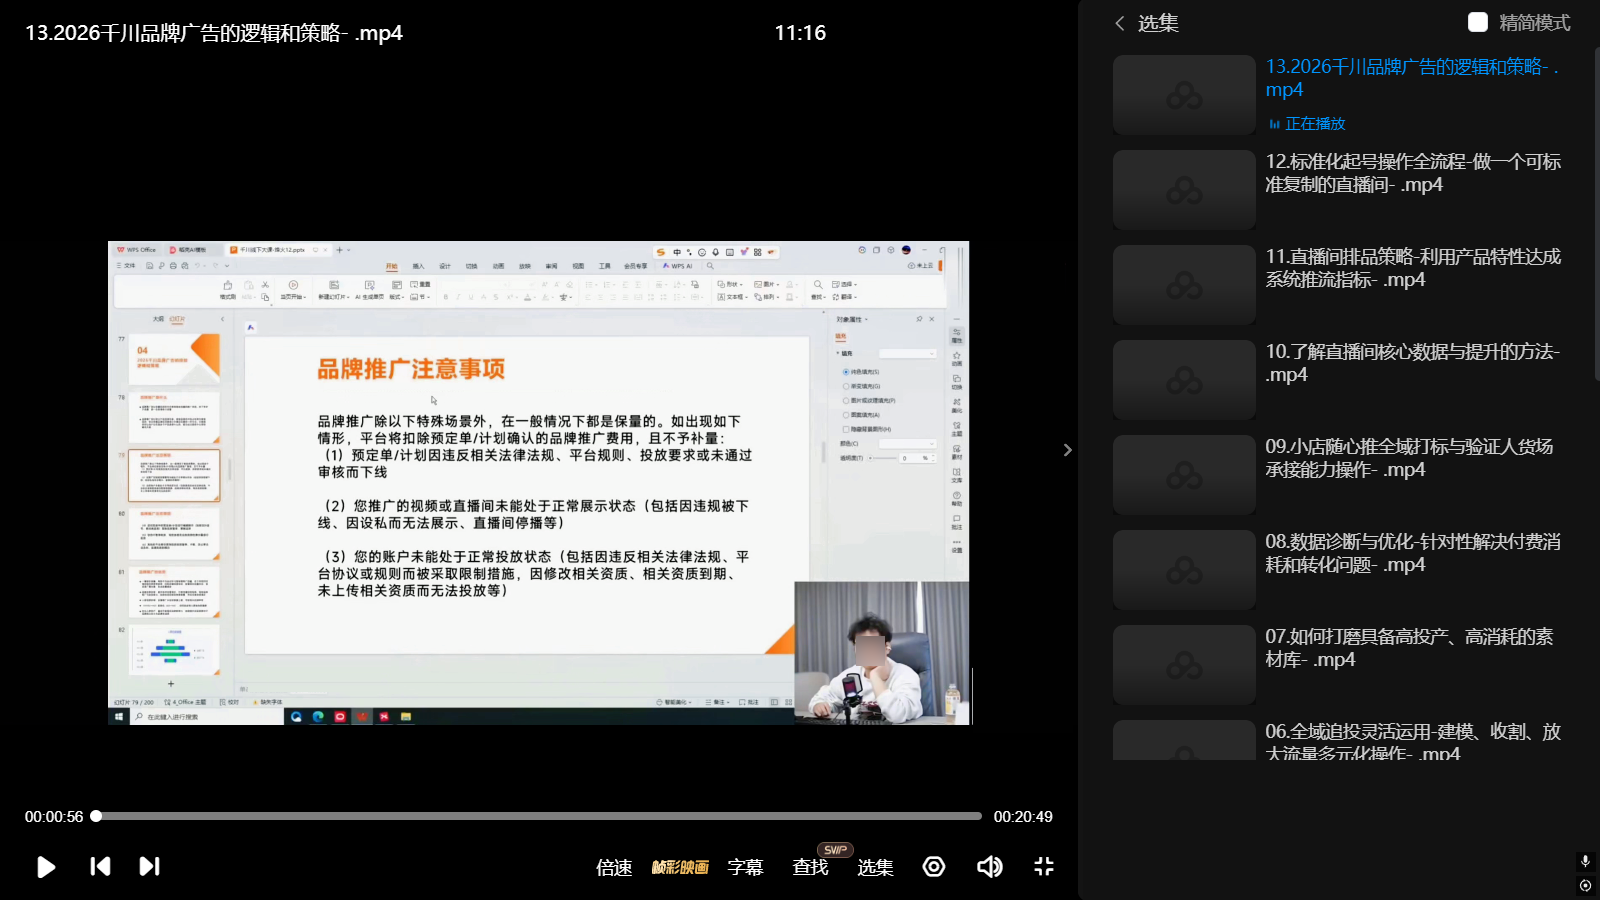Screen dimensions: 1600x900
Task: Click the 选集 panel header label
Action: 1158,22
